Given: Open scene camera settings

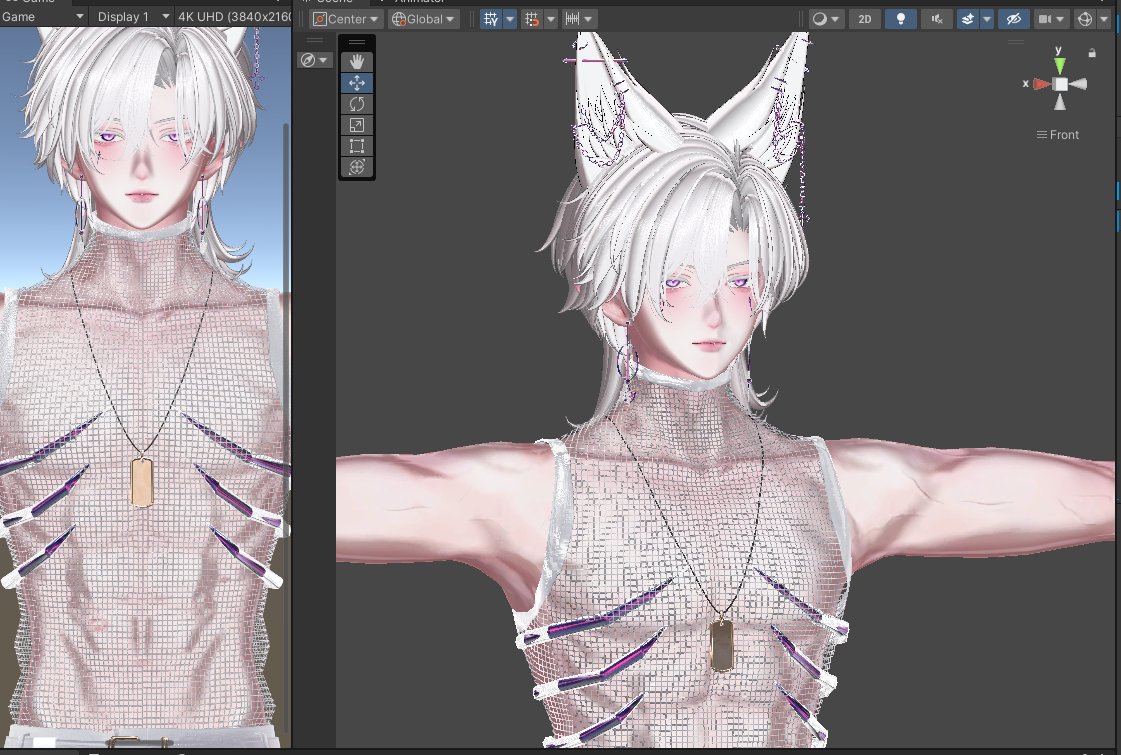Looking at the screenshot, I should 1051,19.
